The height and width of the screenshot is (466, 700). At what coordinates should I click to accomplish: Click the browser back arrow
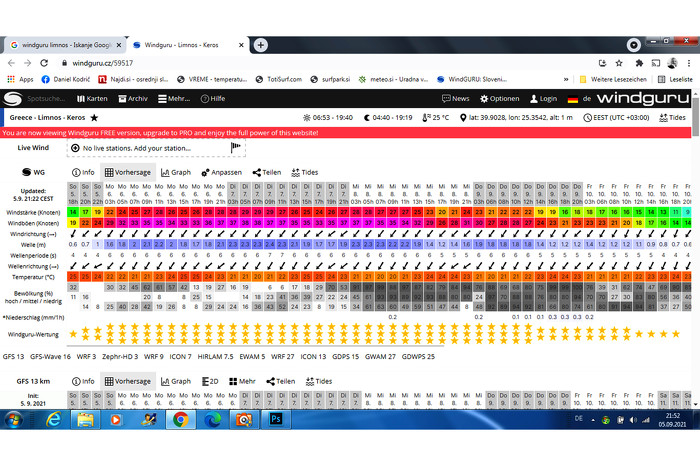pos(12,63)
